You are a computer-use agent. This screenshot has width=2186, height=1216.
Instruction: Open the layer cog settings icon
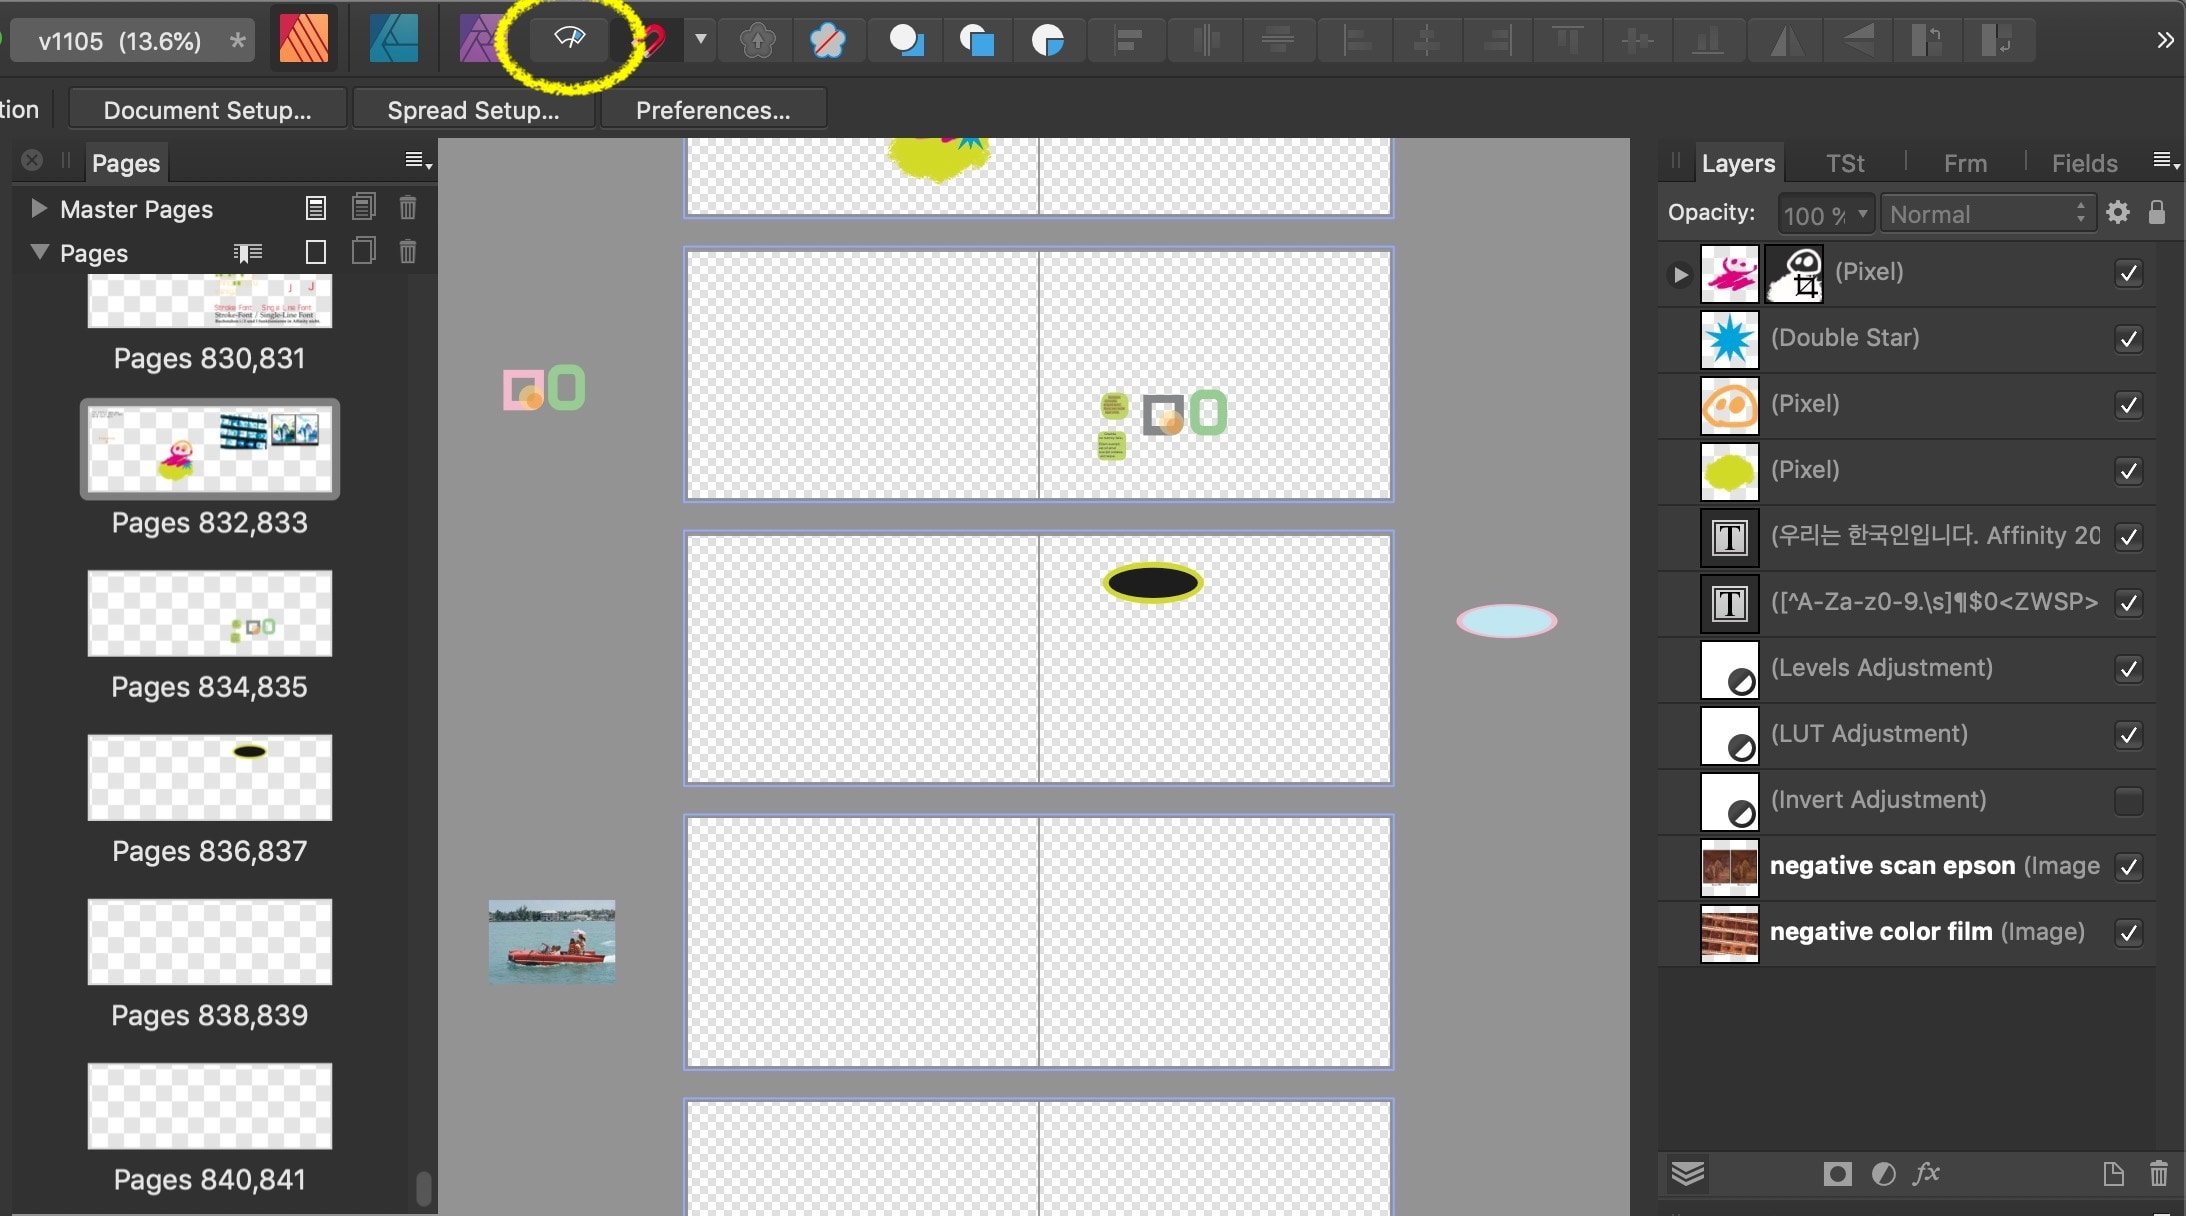(x=2117, y=213)
